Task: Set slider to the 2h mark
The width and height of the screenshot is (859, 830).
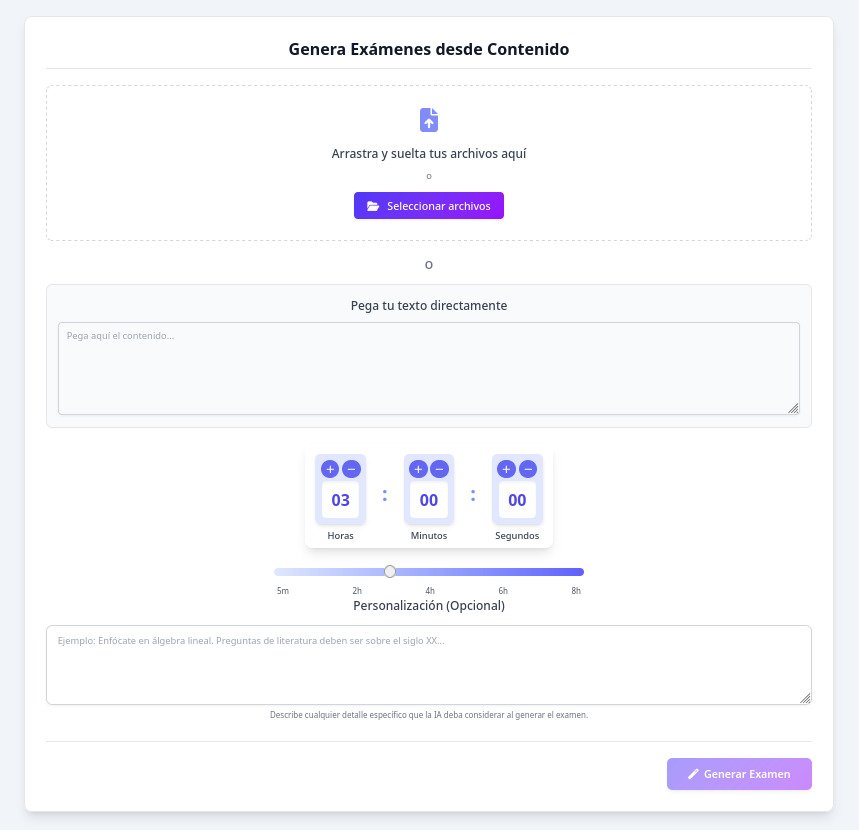Action: tap(357, 572)
